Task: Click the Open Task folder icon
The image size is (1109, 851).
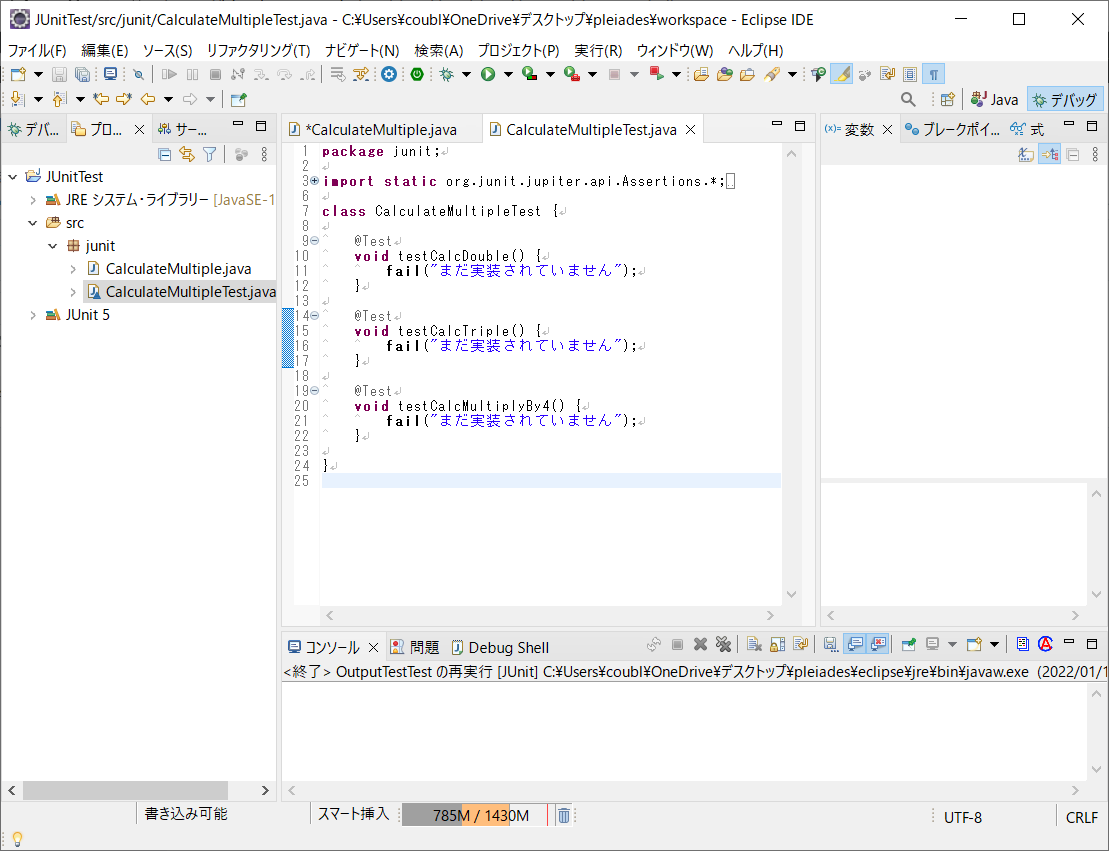Action: click(748, 74)
